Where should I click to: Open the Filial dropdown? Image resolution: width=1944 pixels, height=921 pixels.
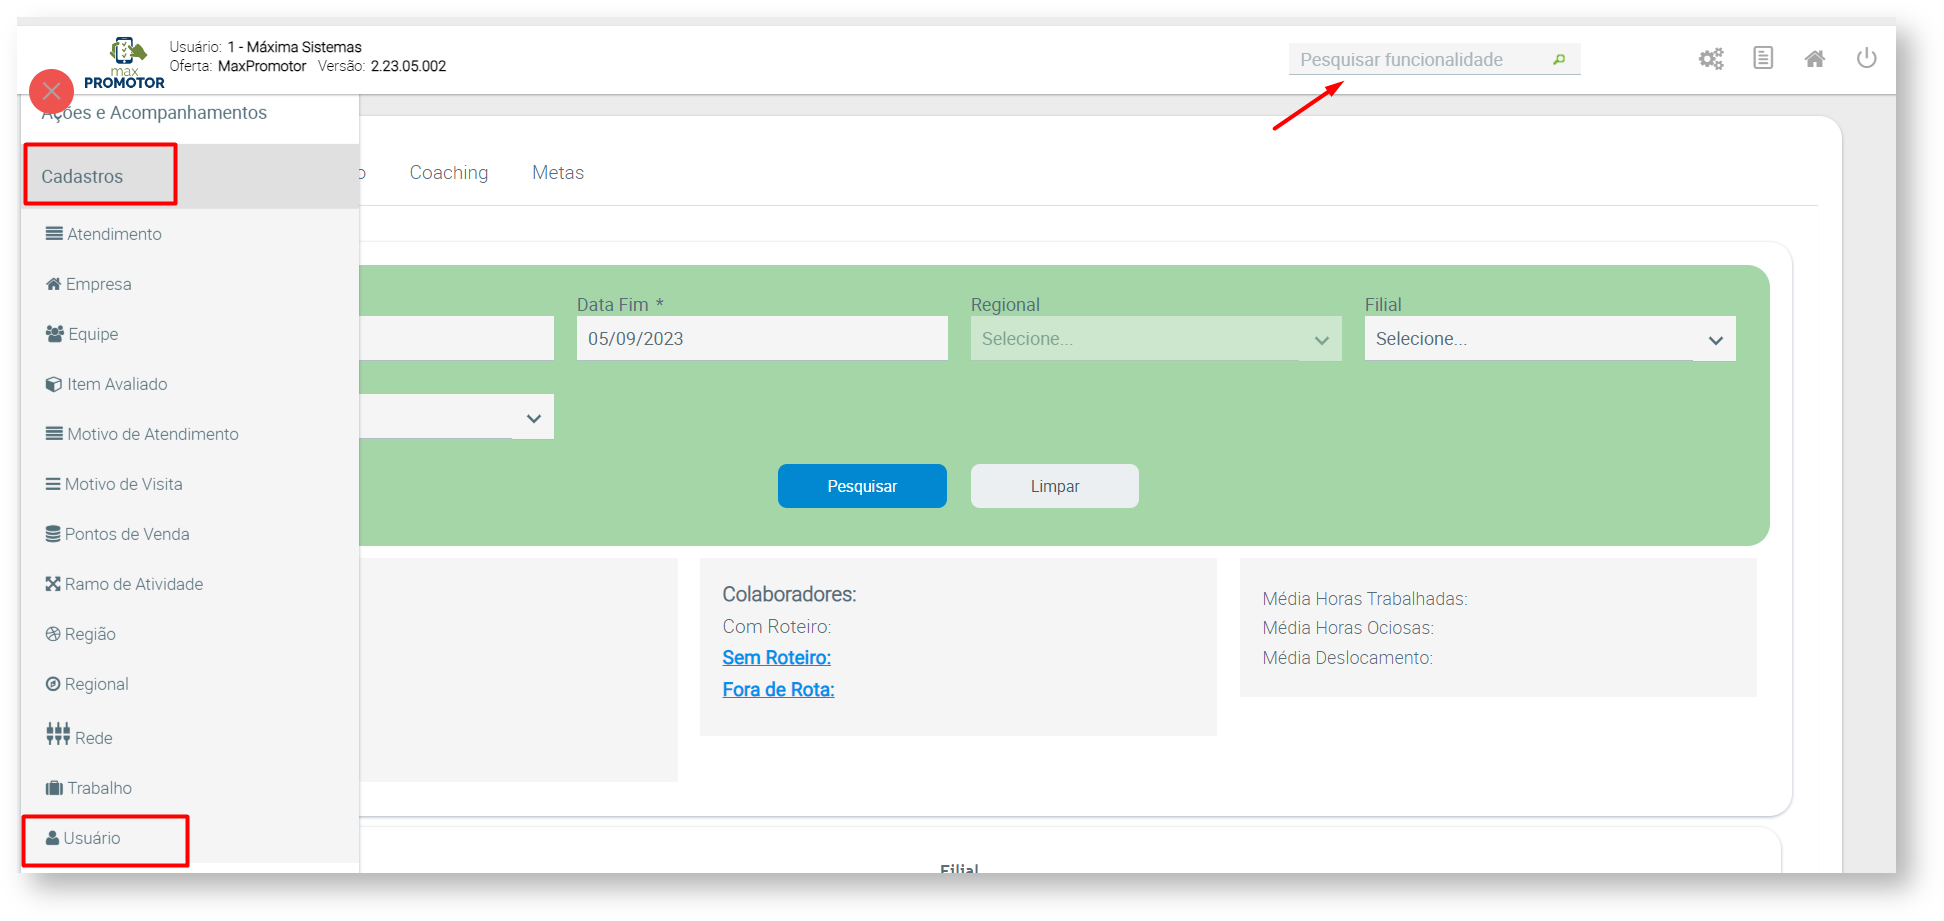(1550, 339)
